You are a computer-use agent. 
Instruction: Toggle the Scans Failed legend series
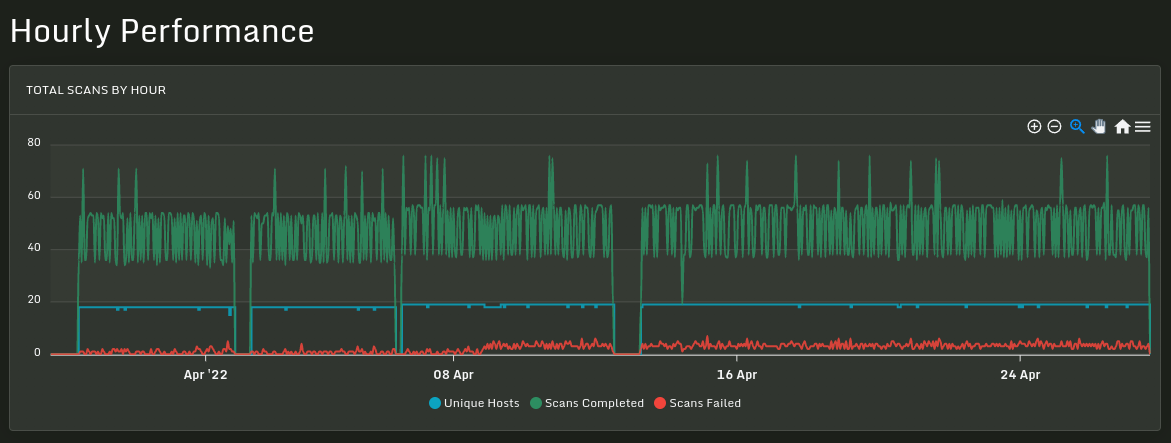tap(698, 403)
